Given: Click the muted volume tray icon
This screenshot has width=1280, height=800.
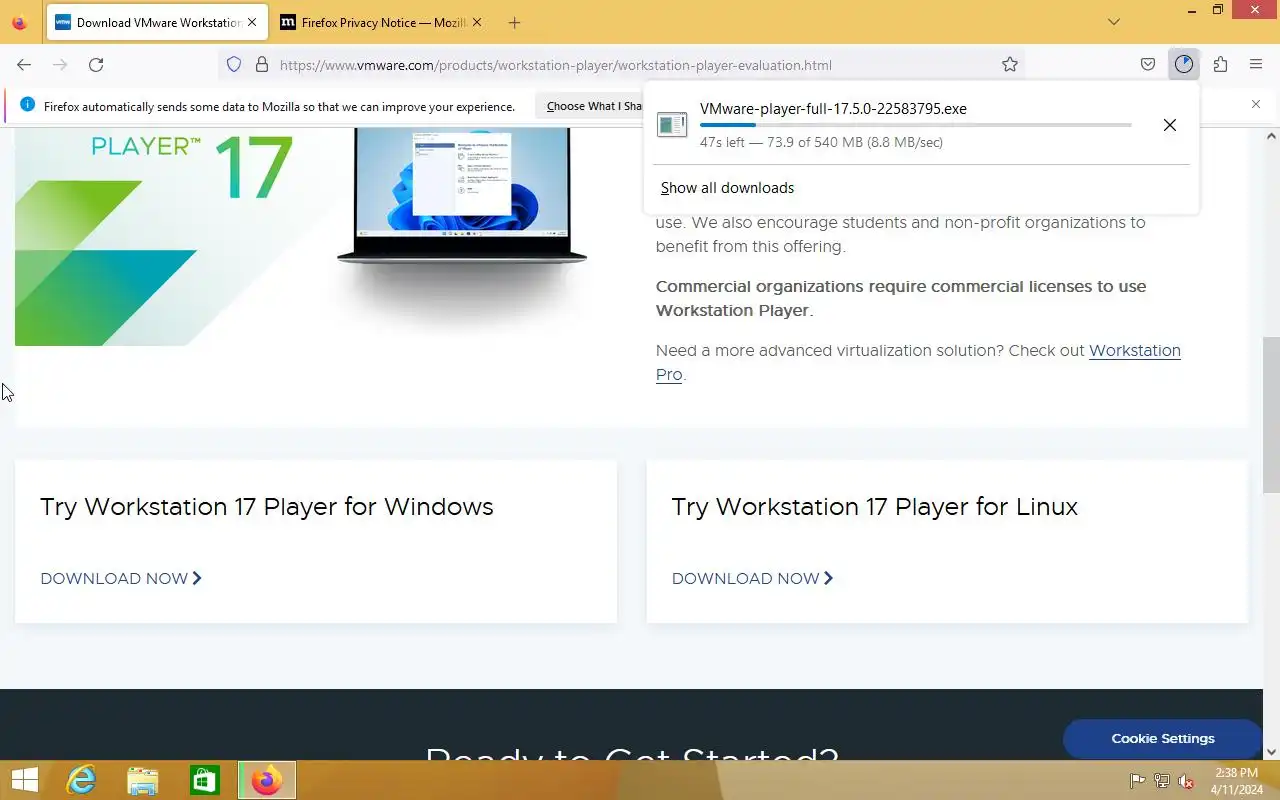Looking at the screenshot, I should (x=1185, y=781).
